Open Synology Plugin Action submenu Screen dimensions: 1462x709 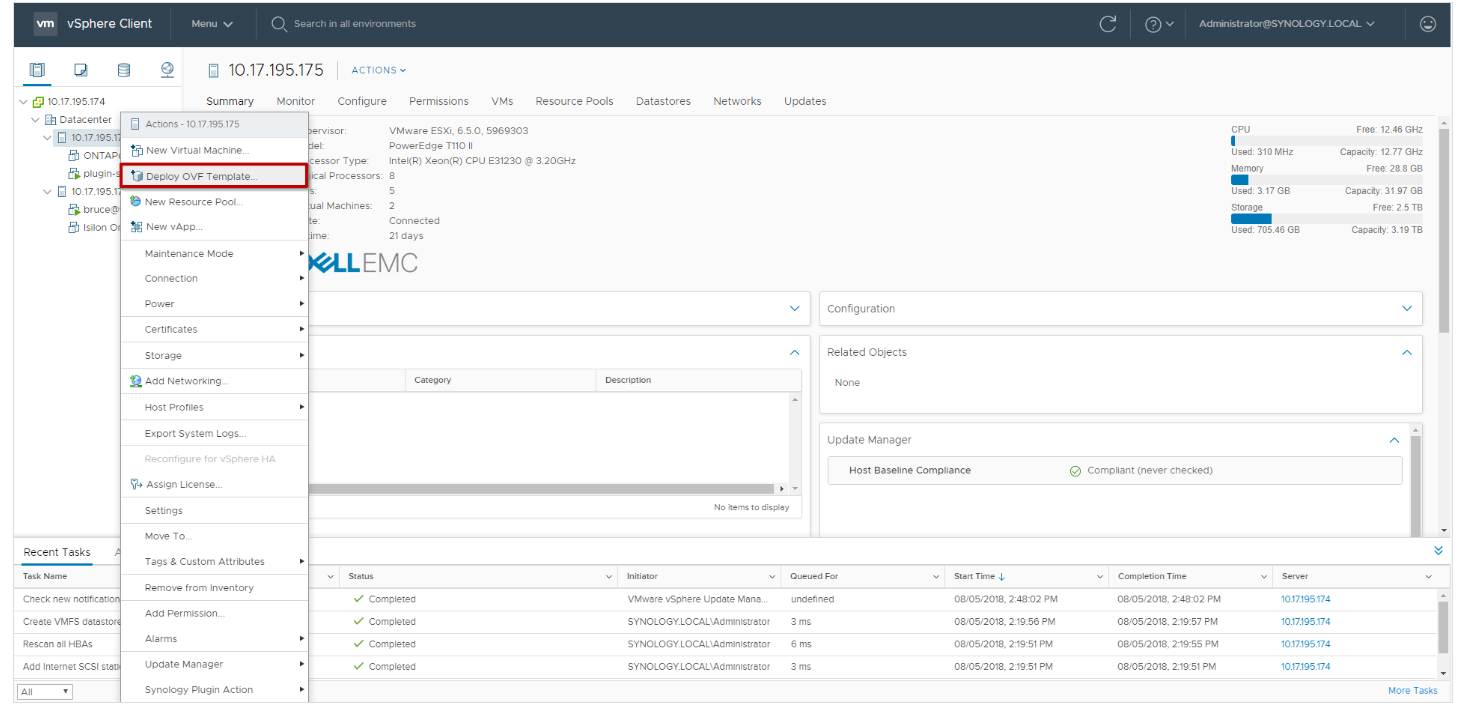coord(214,690)
